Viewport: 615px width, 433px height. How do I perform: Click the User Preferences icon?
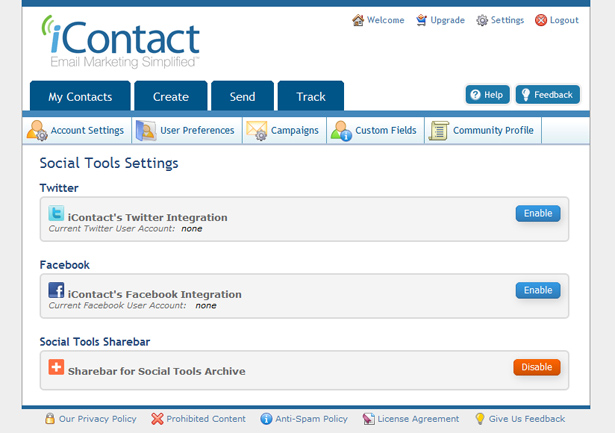tap(146, 130)
